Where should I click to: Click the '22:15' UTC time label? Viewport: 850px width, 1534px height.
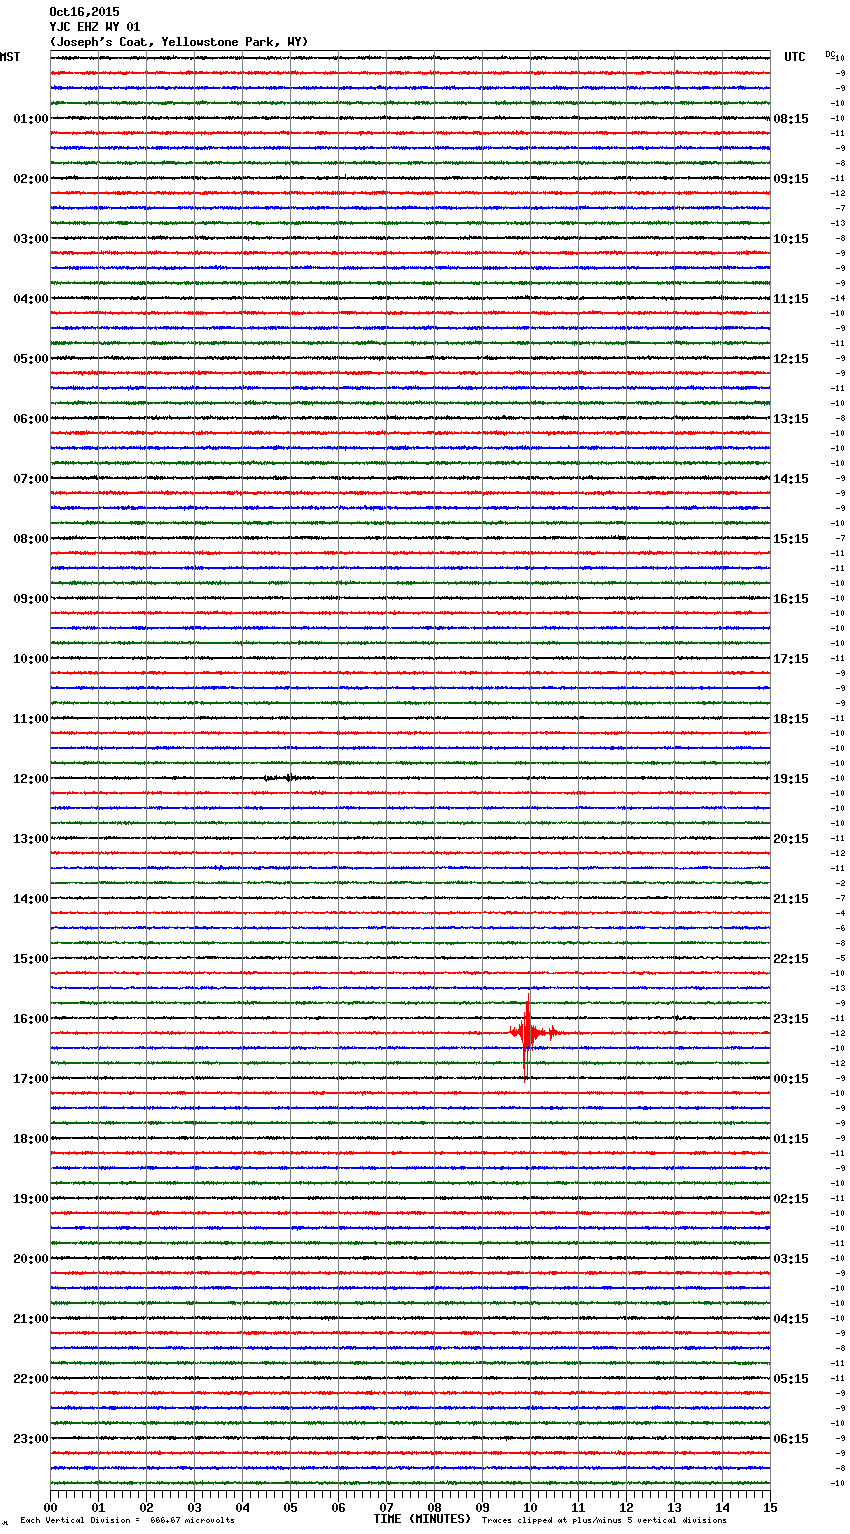(x=791, y=959)
